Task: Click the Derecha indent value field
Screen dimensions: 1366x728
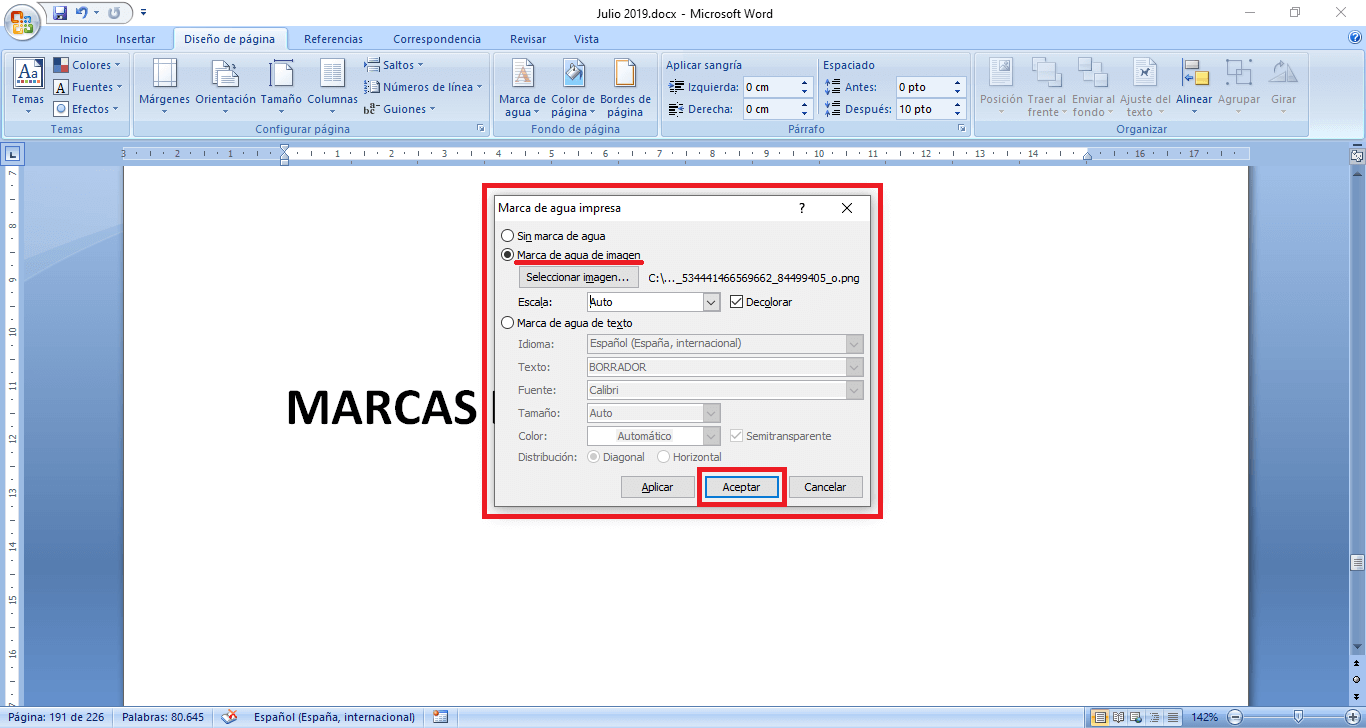Action: click(x=770, y=109)
